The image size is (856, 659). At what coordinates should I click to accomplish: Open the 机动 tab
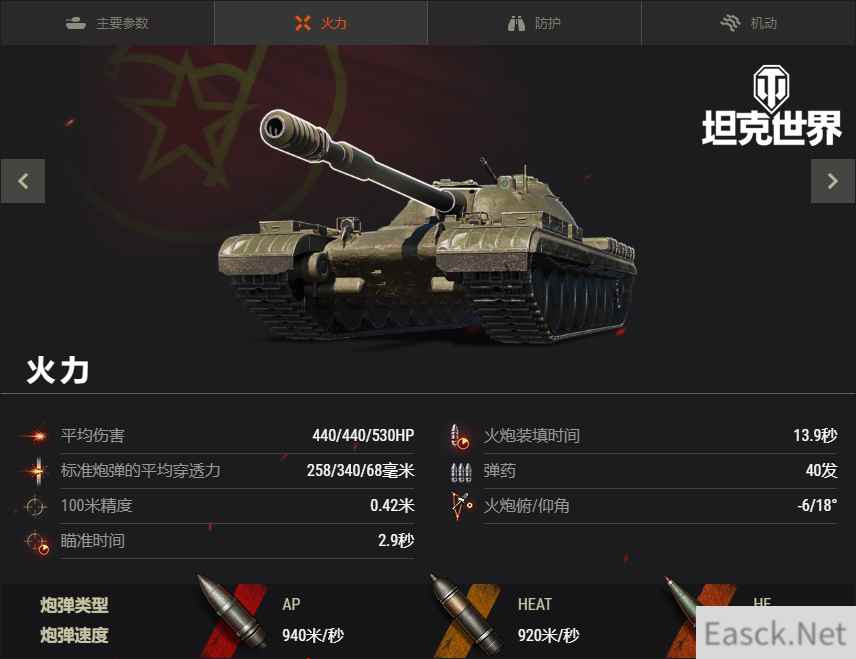pyautogui.click(x=748, y=23)
